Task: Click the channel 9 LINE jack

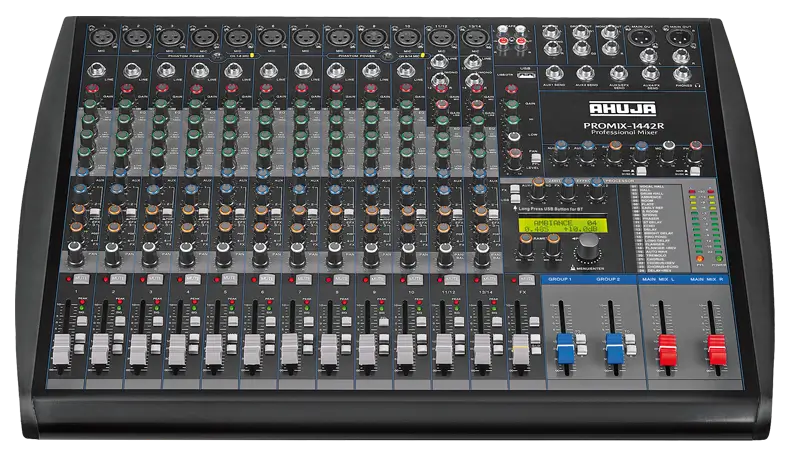Action: (x=371, y=70)
